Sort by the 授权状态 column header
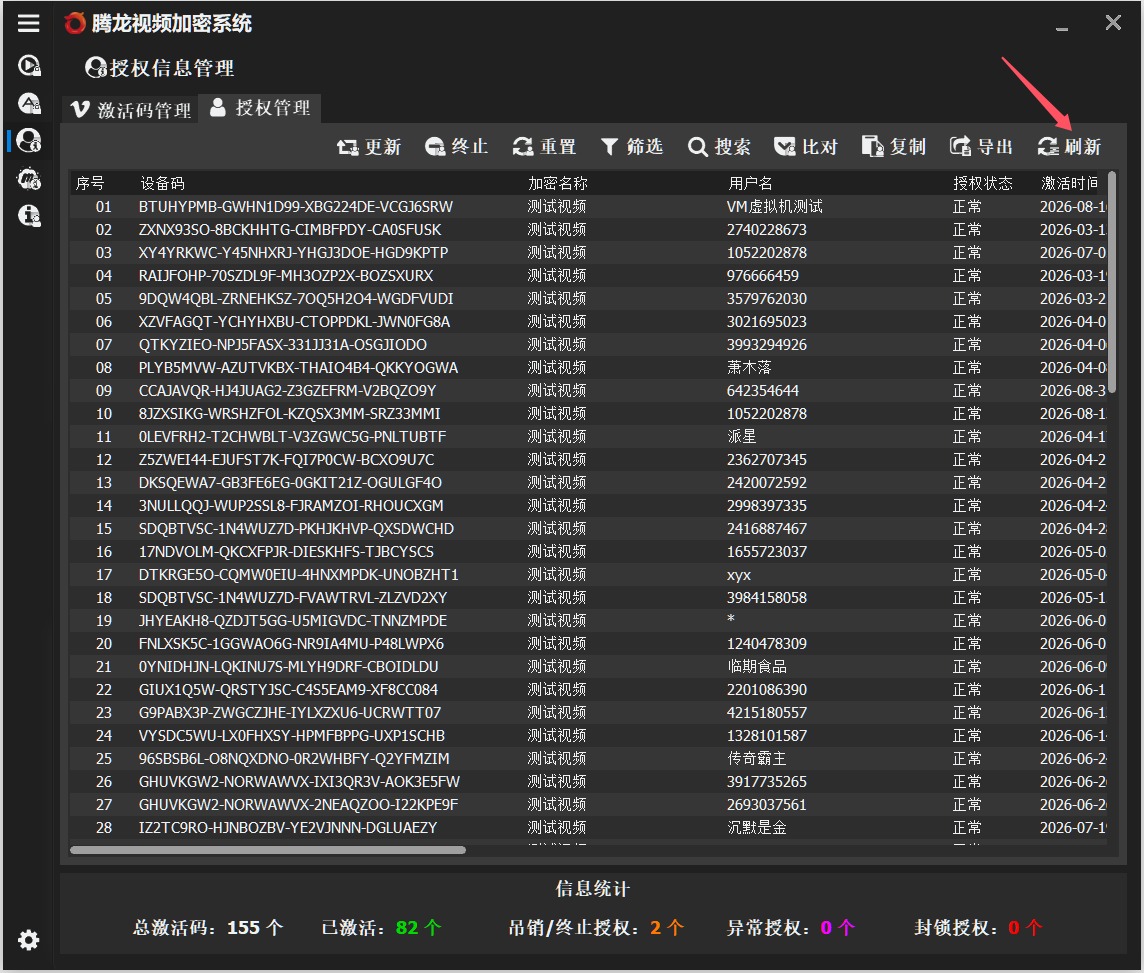 [x=982, y=183]
